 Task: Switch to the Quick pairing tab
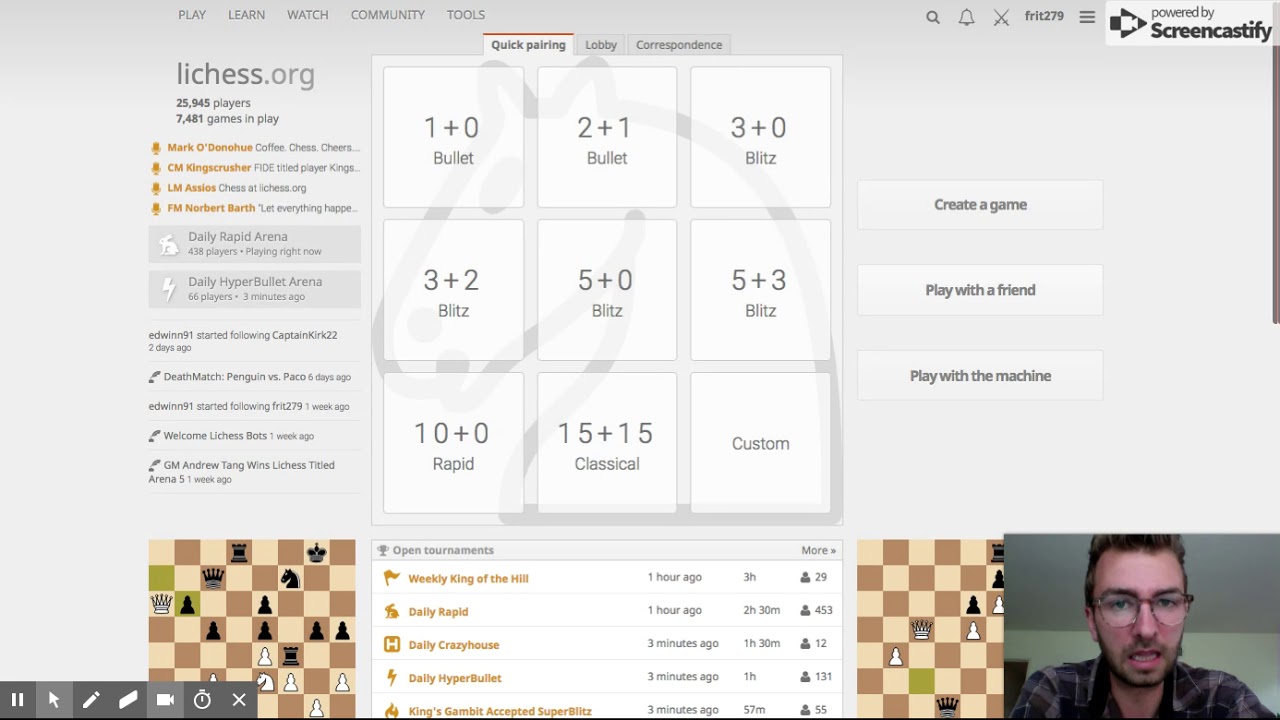[528, 45]
